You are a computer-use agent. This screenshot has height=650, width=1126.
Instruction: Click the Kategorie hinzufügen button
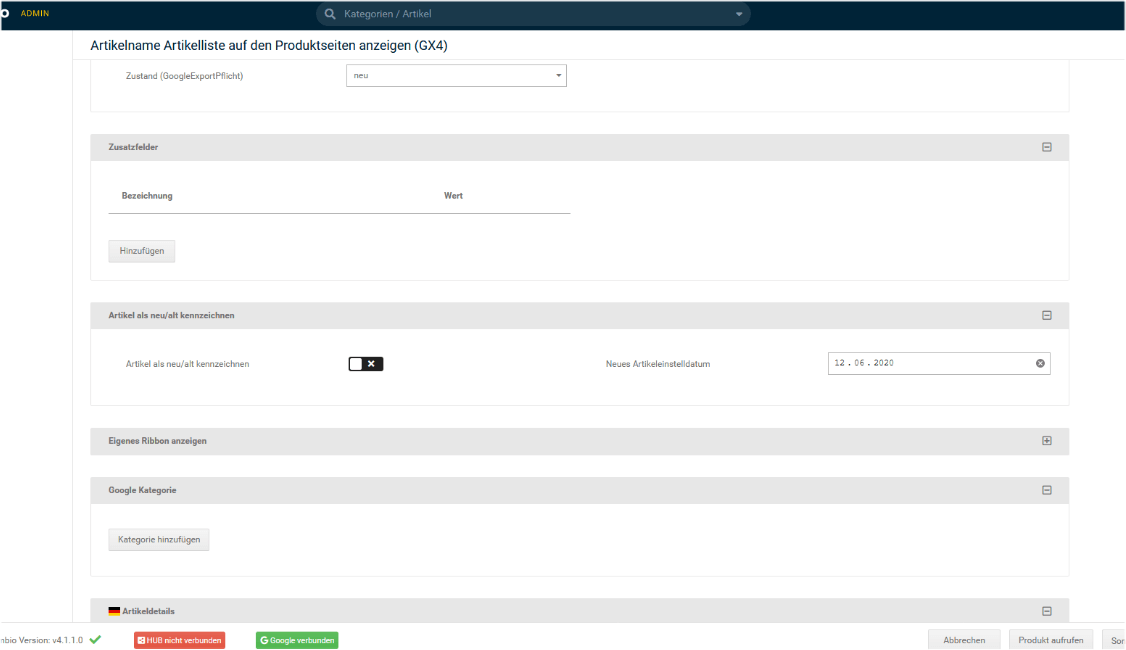159,540
